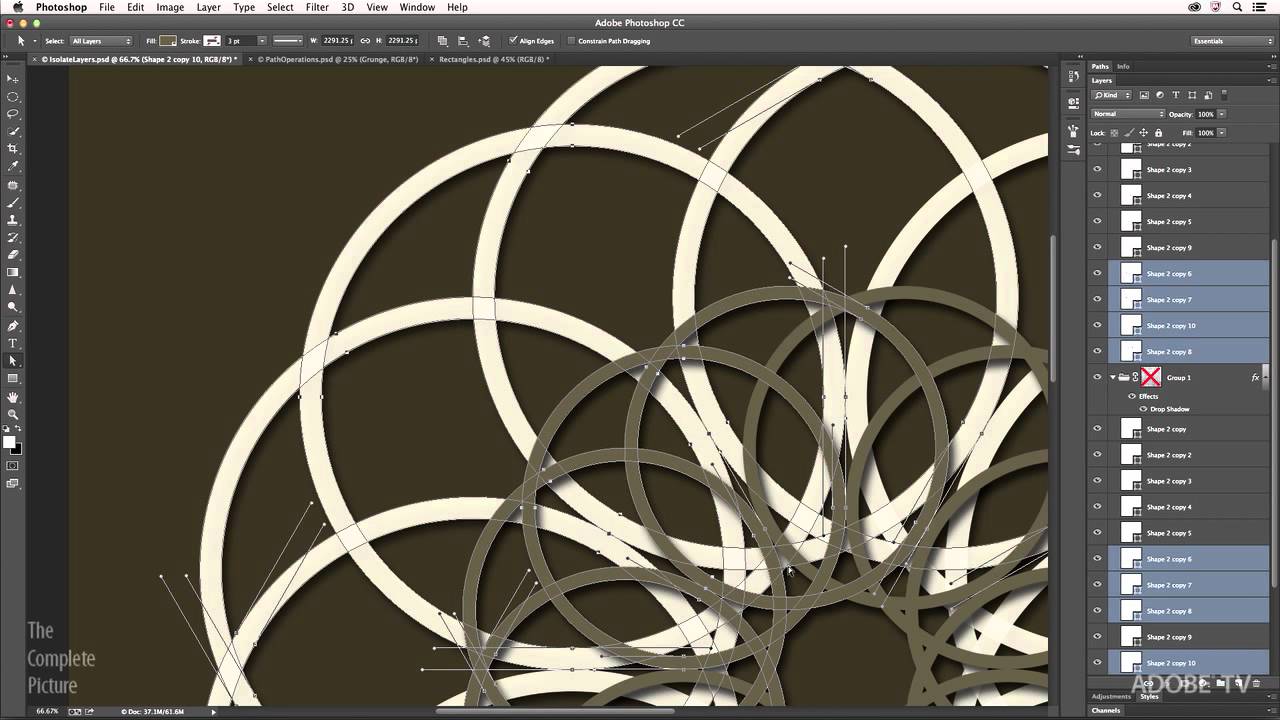
Task: Select the Brush tool
Action: click(x=13, y=202)
